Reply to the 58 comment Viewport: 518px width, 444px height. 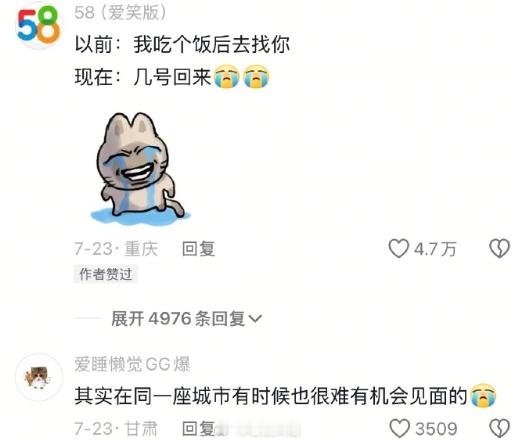tap(198, 249)
